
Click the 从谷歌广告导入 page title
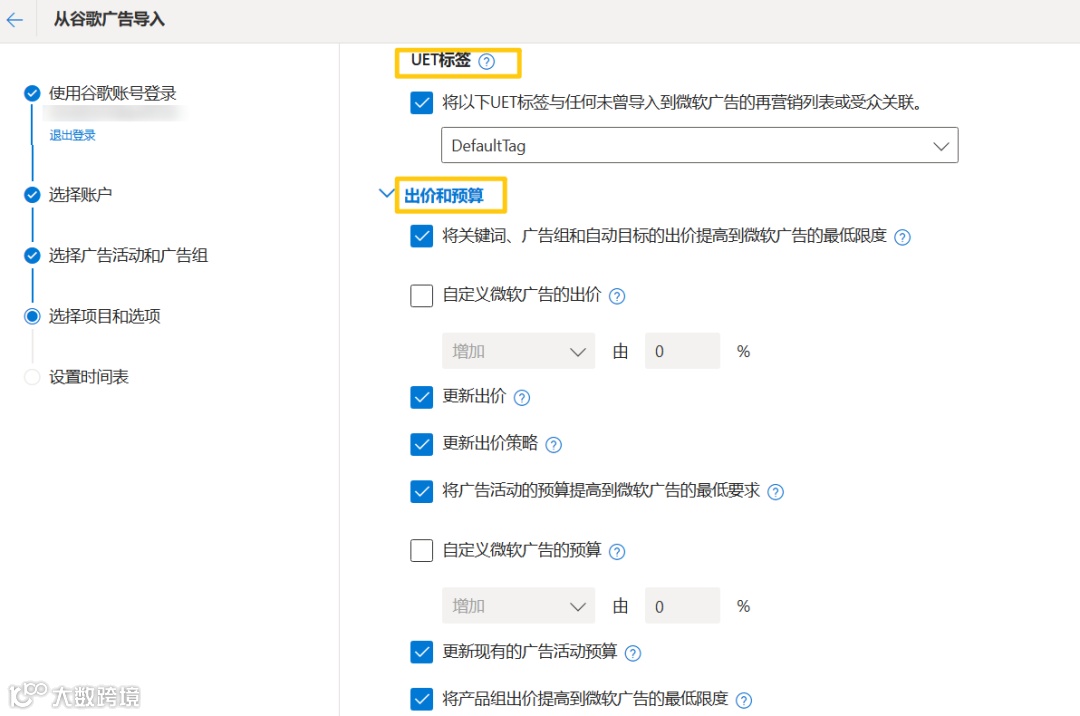[110, 19]
